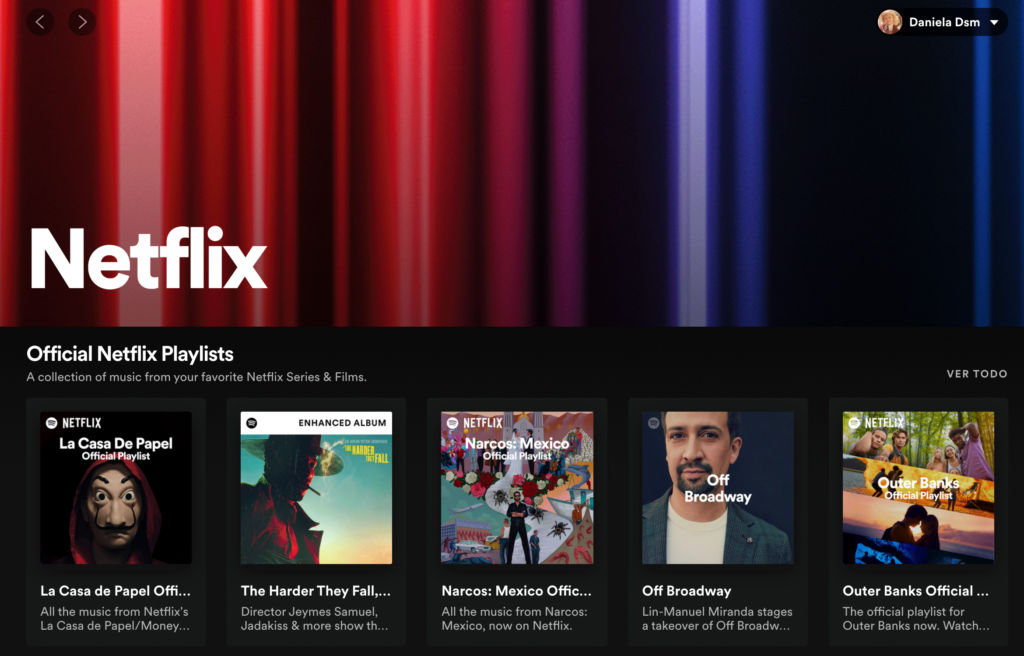1024x656 pixels.
Task: Click the large Netflix hub title
Action: [x=148, y=258]
